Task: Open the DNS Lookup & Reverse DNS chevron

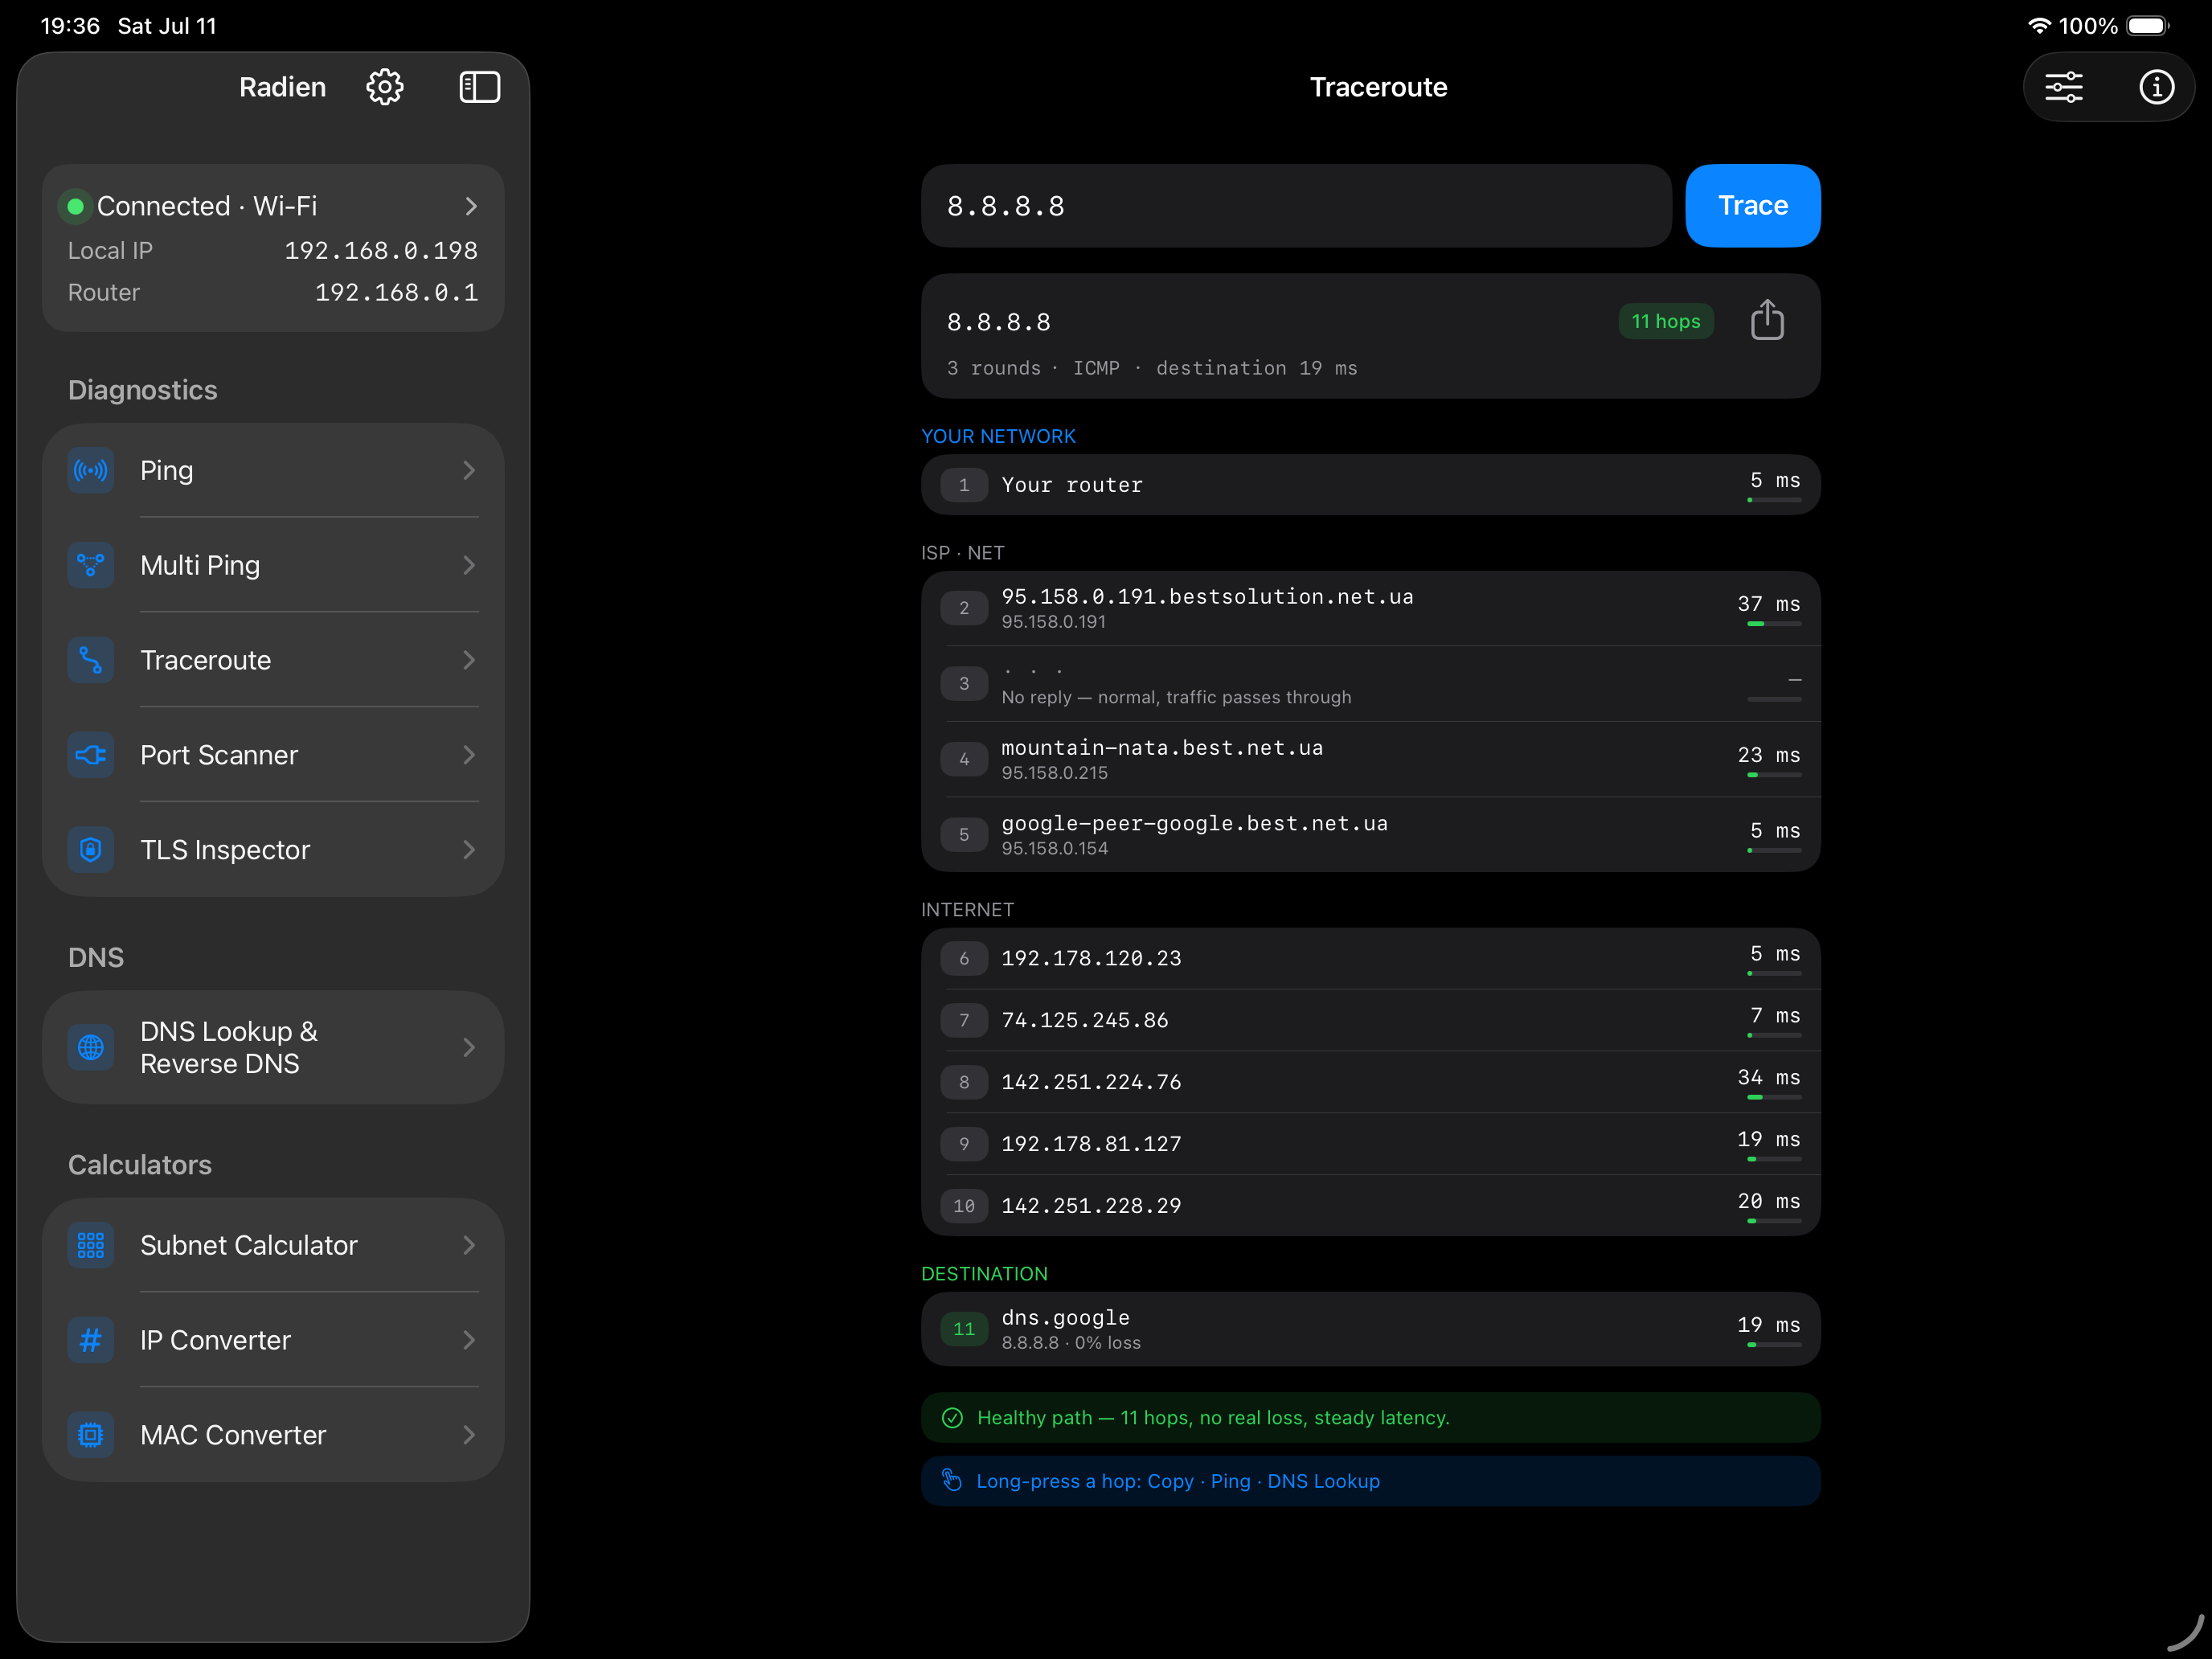Action: [x=469, y=1047]
